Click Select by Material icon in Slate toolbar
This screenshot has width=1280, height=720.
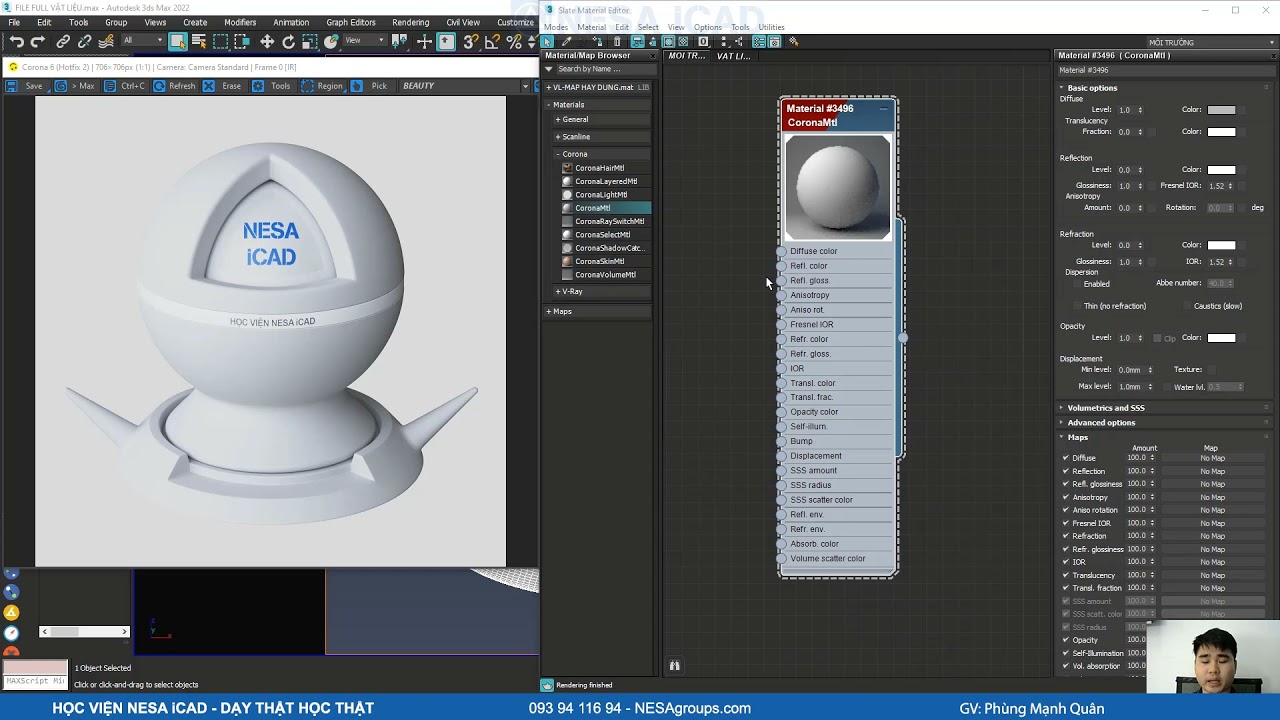click(x=794, y=42)
